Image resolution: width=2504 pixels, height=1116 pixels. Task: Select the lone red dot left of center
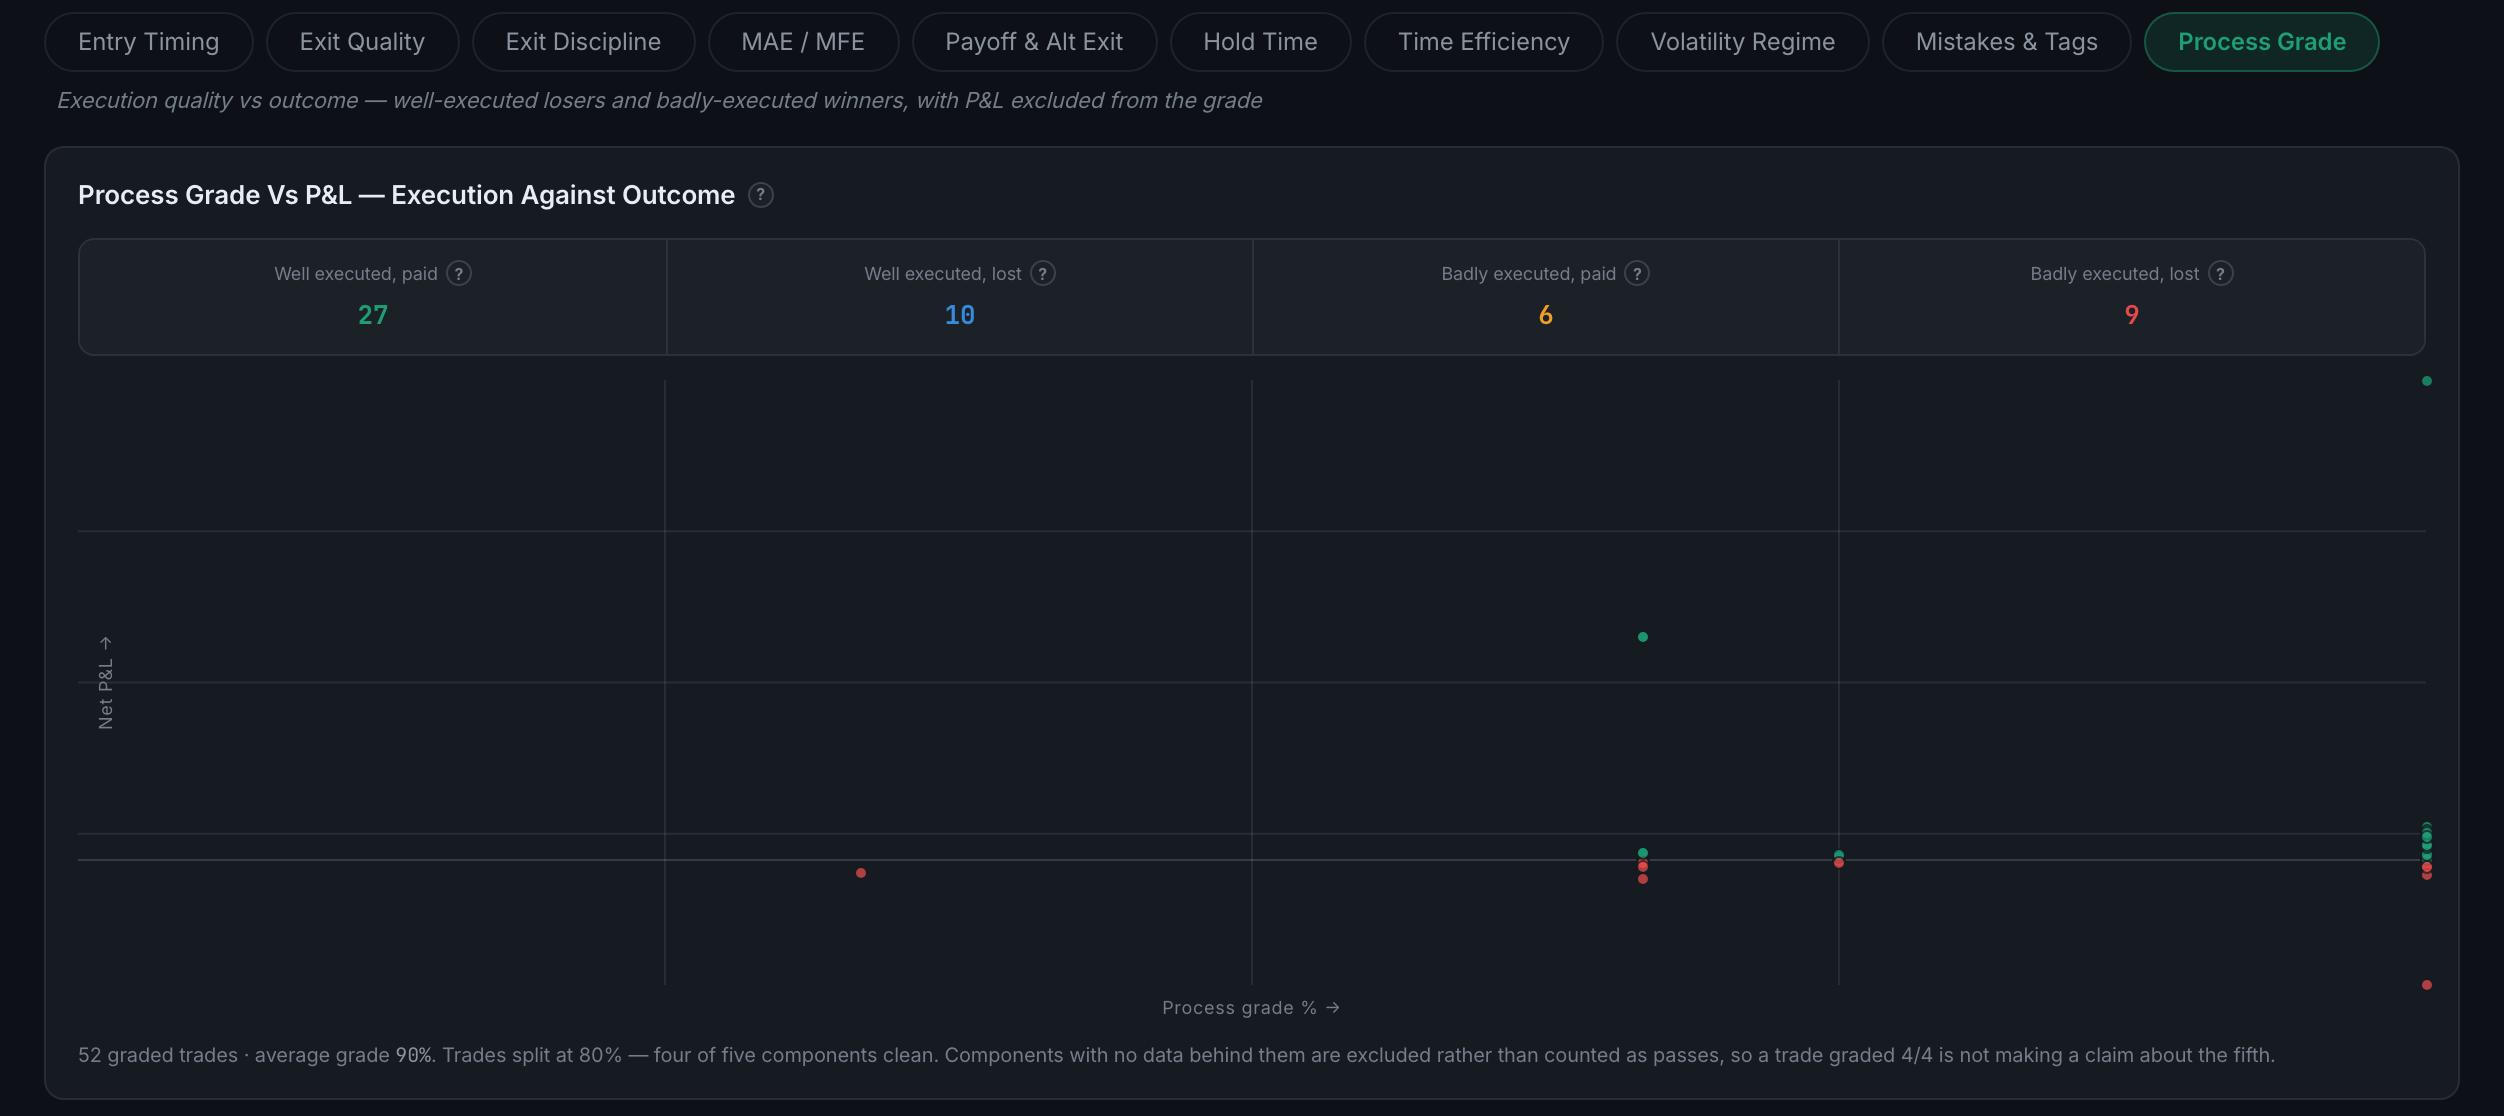861,873
